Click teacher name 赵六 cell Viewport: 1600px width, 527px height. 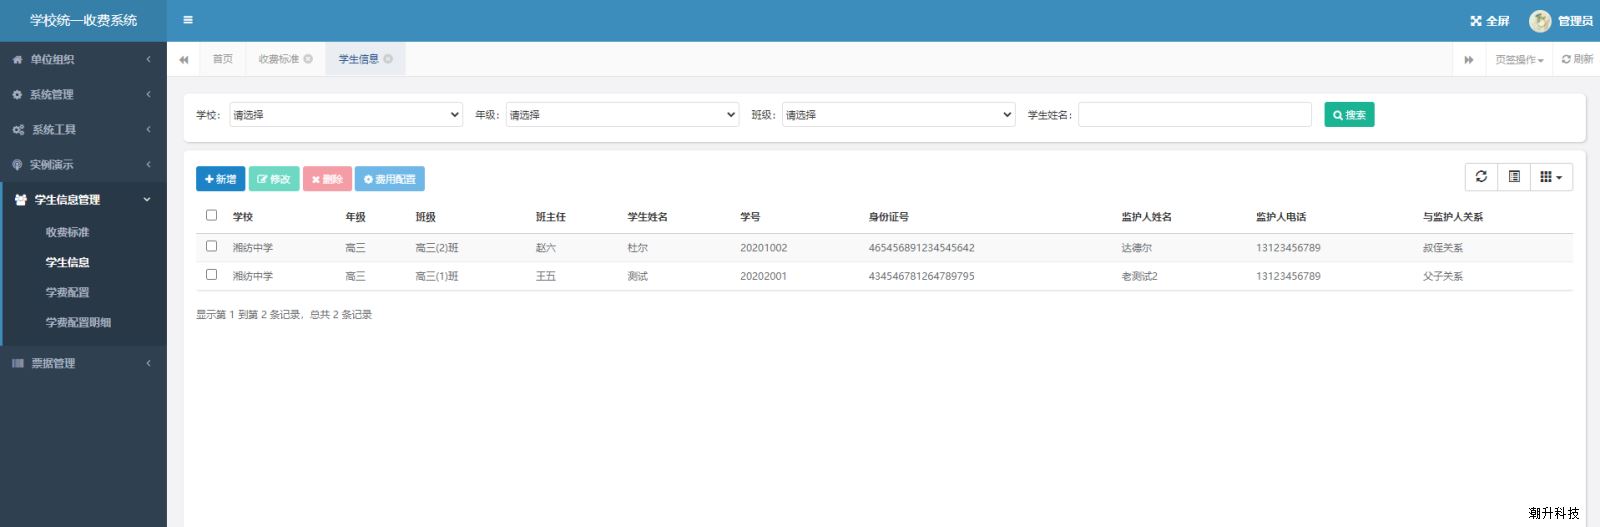point(546,248)
